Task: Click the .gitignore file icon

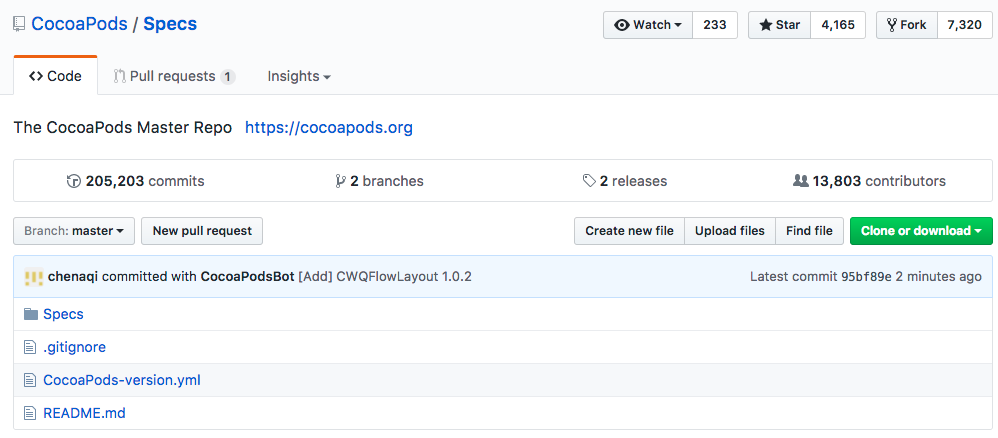Action: (29, 347)
